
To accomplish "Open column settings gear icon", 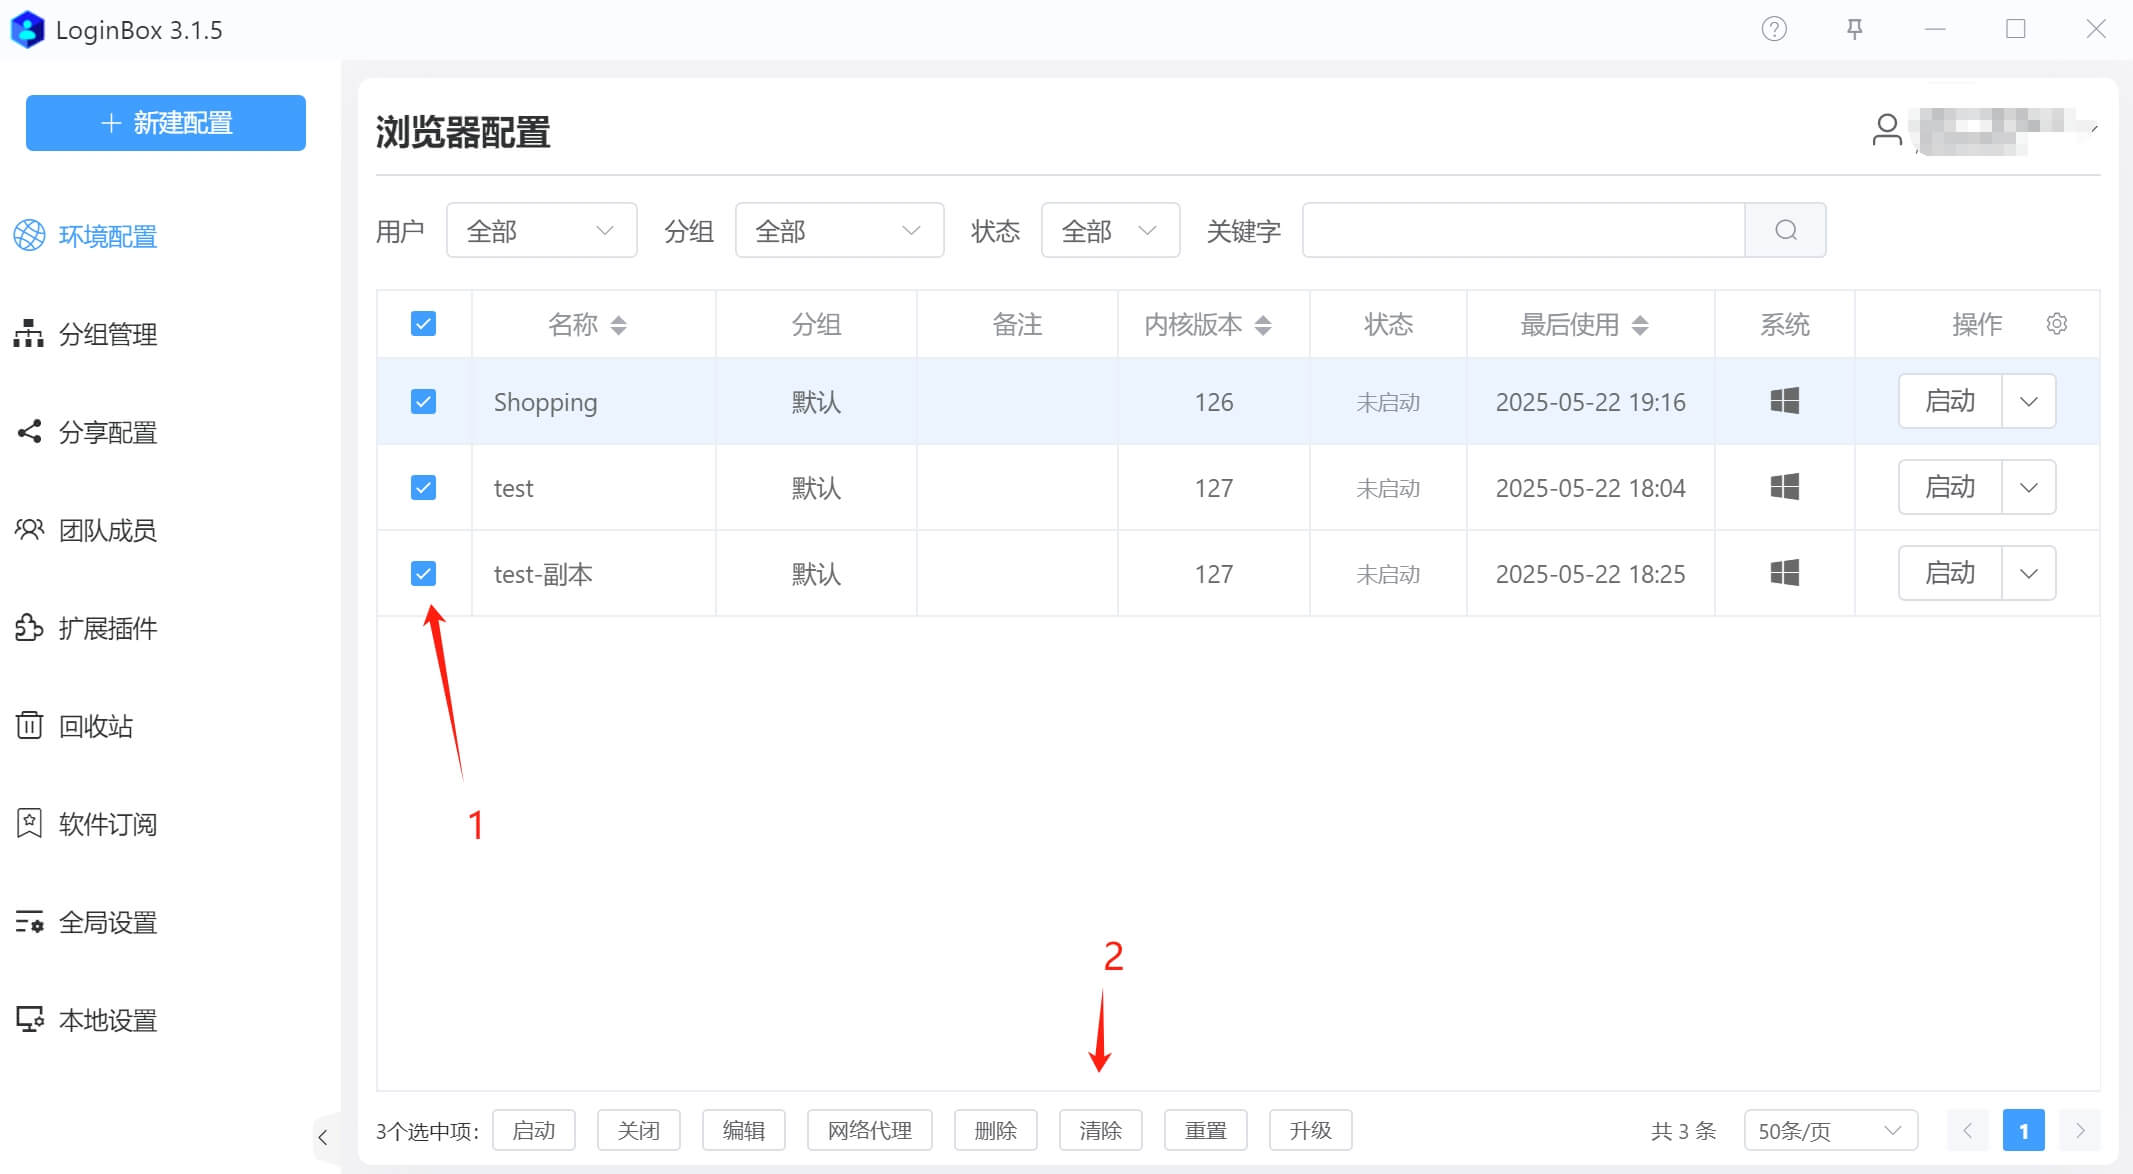I will [x=2056, y=324].
